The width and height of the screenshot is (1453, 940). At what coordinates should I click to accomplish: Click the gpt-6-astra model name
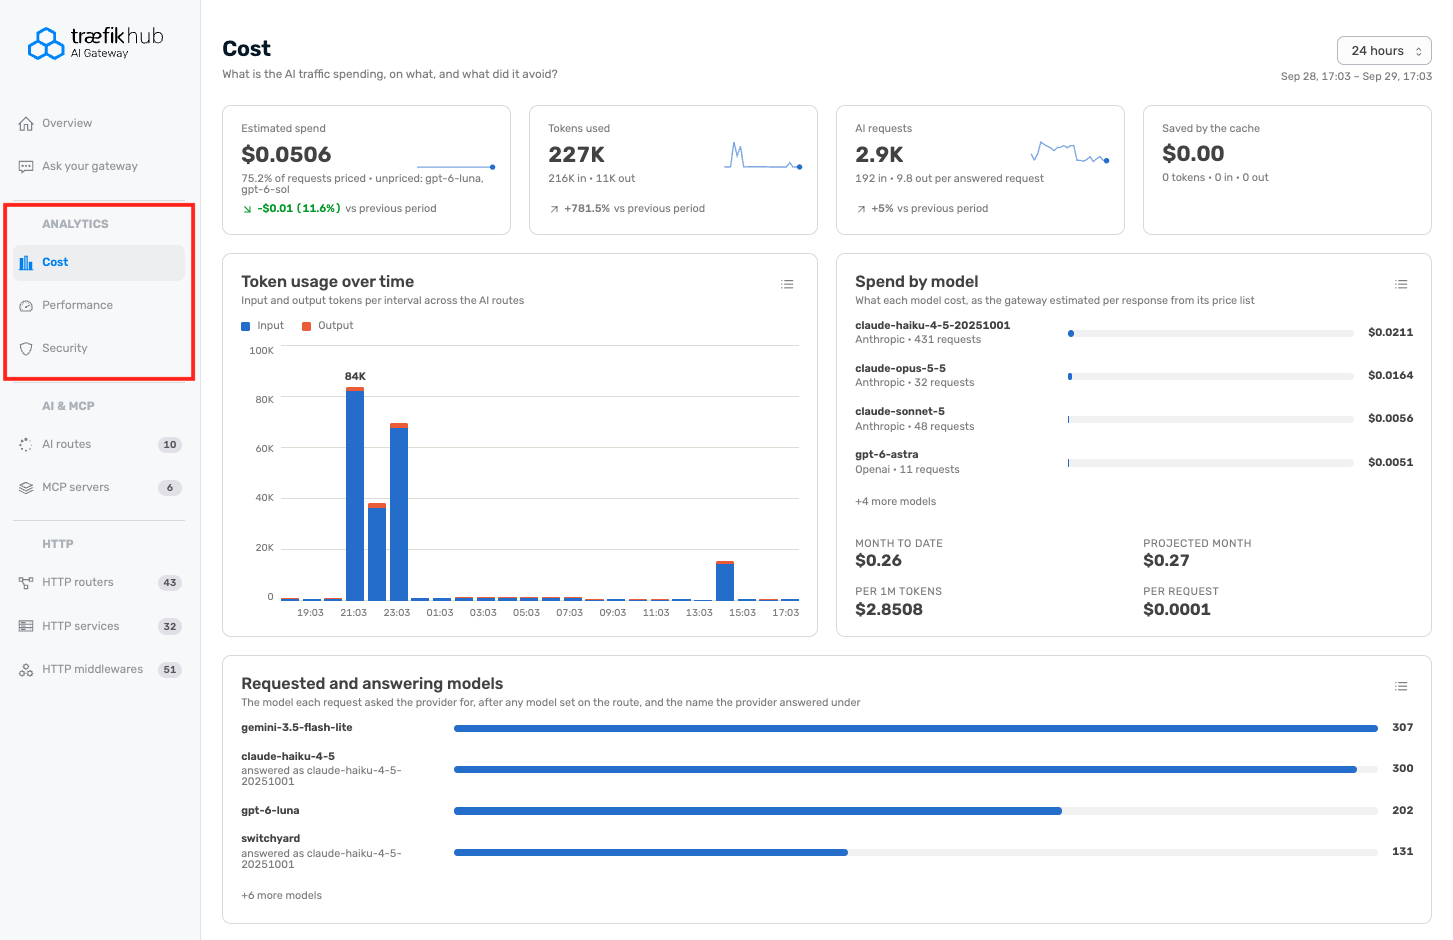tap(887, 455)
